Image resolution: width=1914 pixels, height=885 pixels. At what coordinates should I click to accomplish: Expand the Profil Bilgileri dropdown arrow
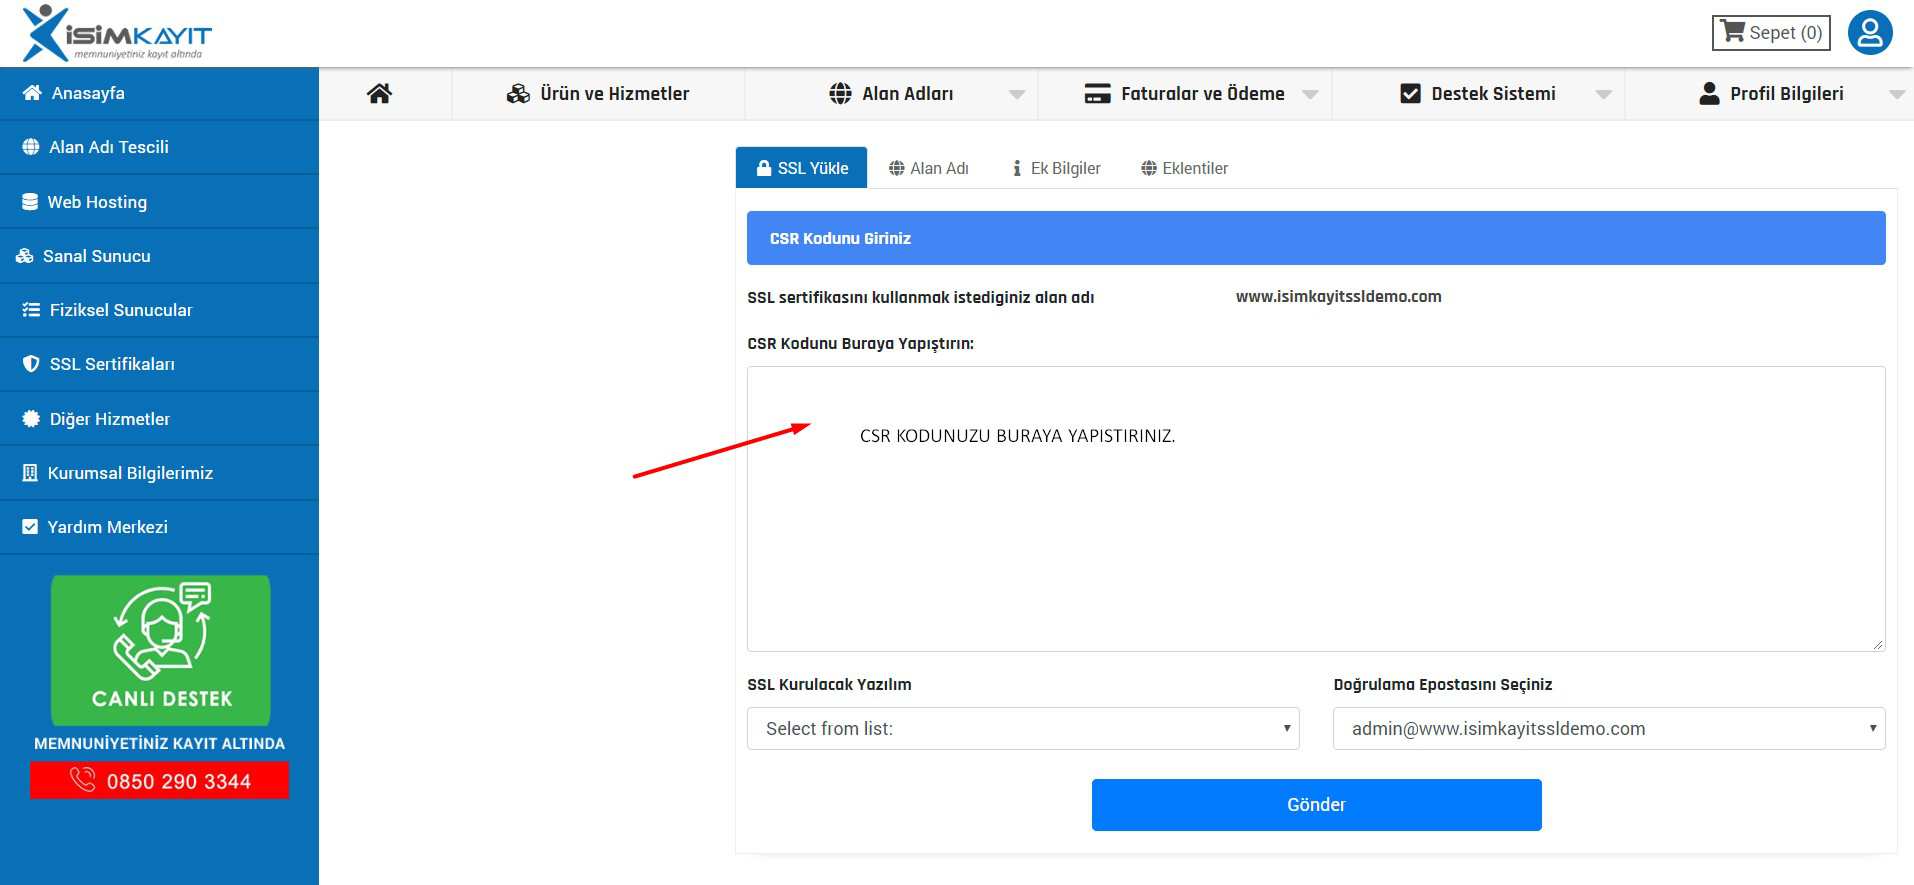coord(1897,95)
